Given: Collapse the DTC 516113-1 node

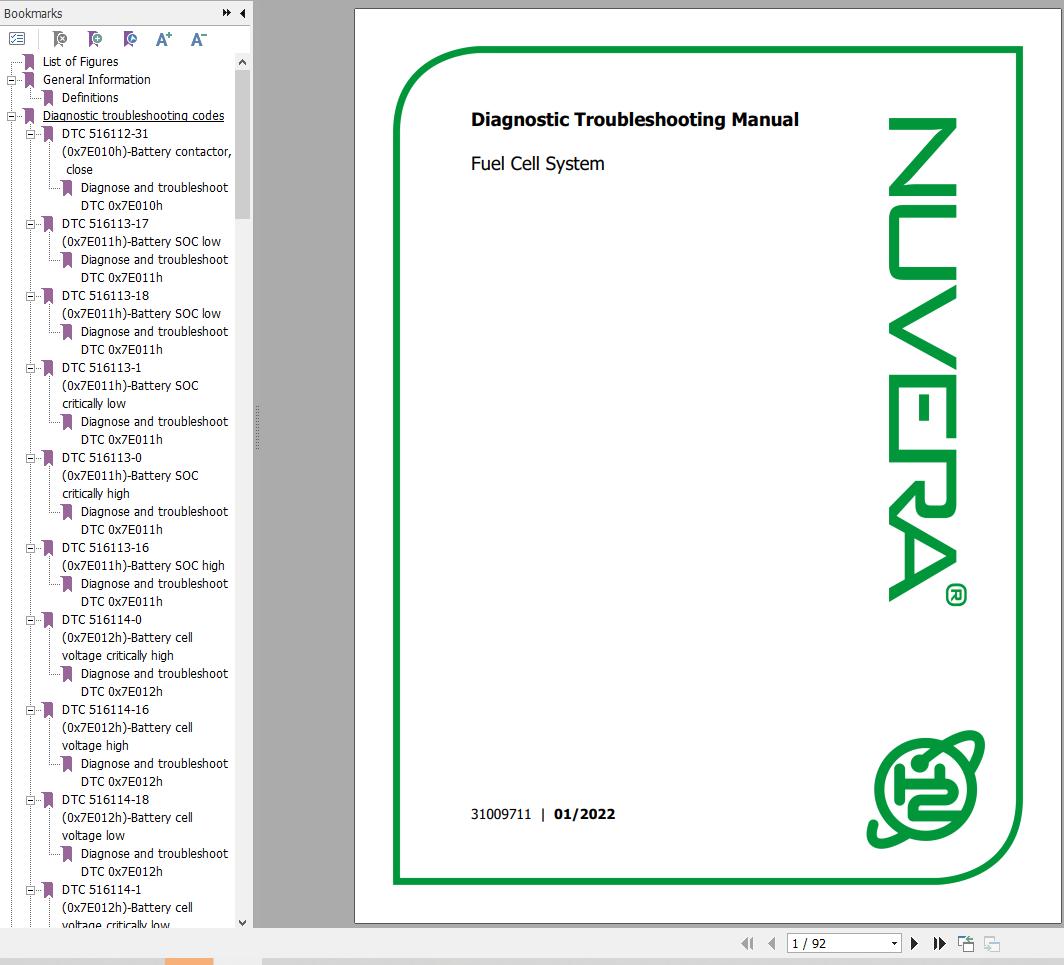Looking at the screenshot, I should pos(30,368).
